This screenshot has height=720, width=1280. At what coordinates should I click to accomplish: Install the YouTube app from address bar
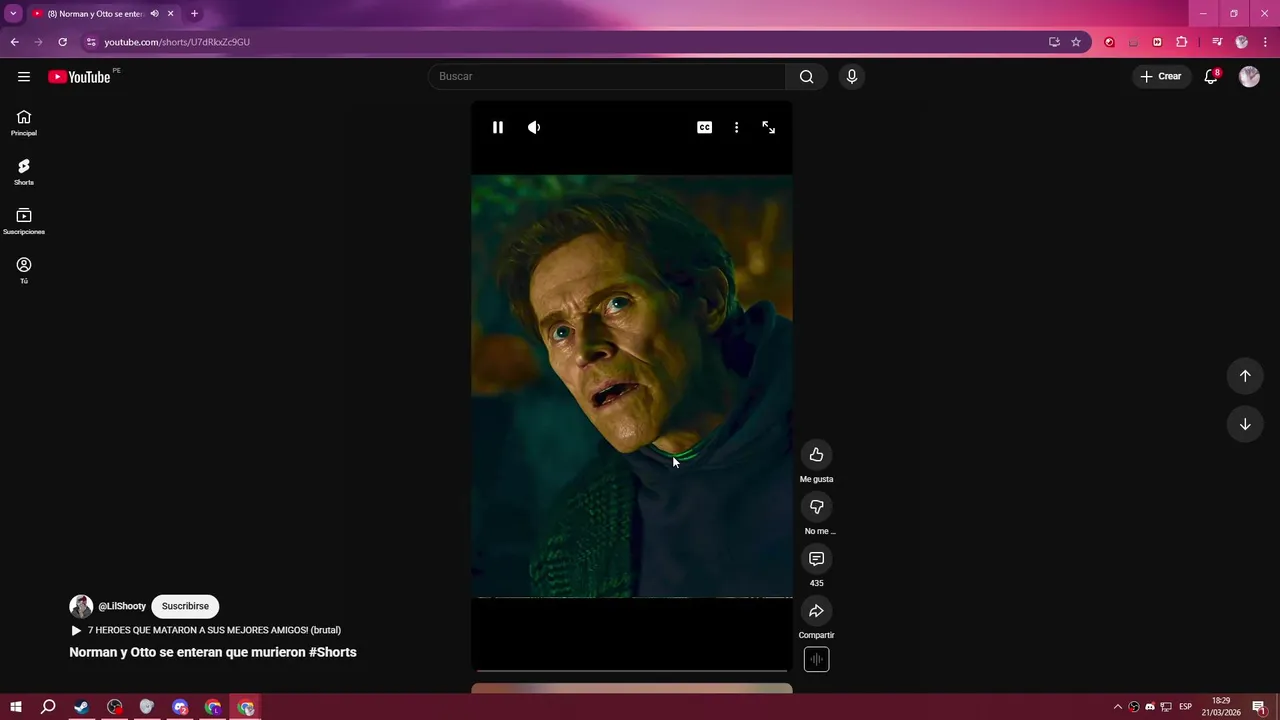point(1054,42)
